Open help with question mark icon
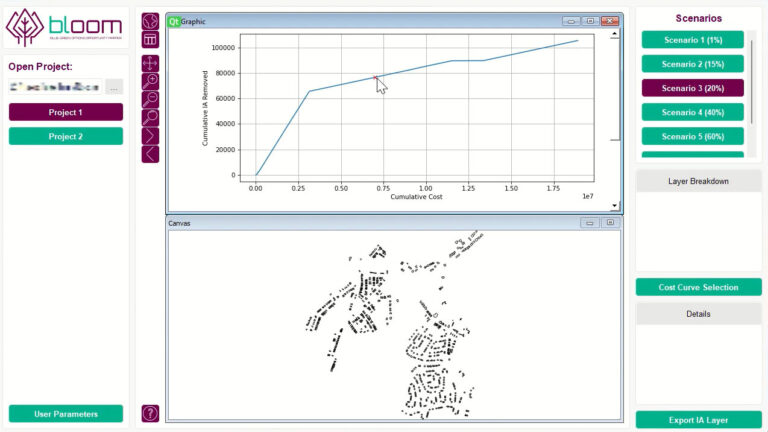Screen dimensions: 768x432 [150, 413]
